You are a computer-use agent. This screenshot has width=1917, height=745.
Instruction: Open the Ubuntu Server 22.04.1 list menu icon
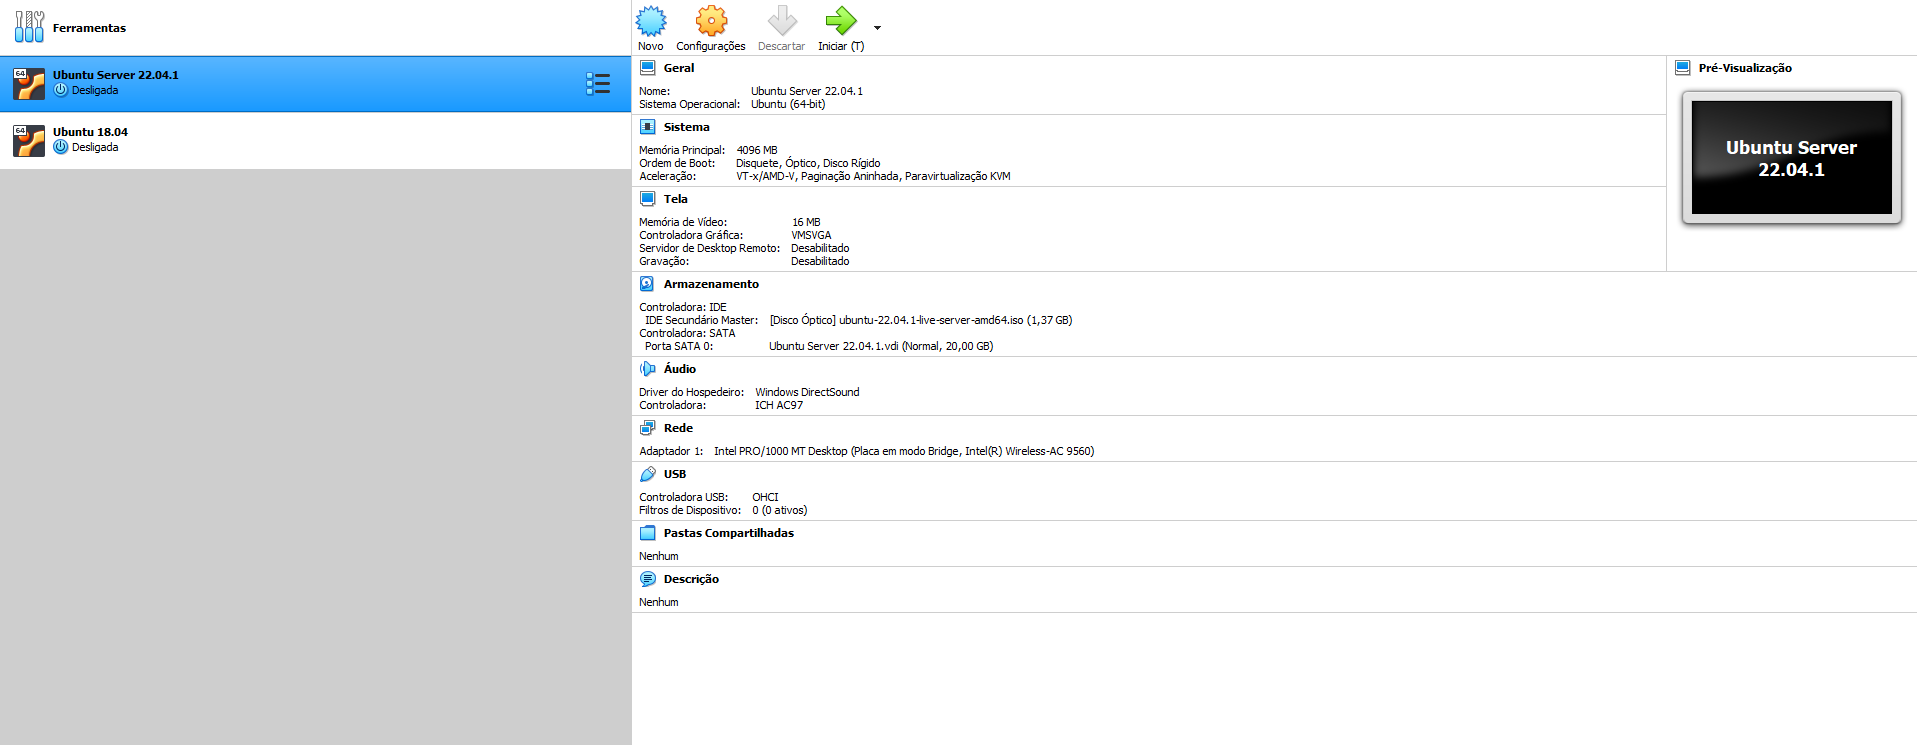598,84
